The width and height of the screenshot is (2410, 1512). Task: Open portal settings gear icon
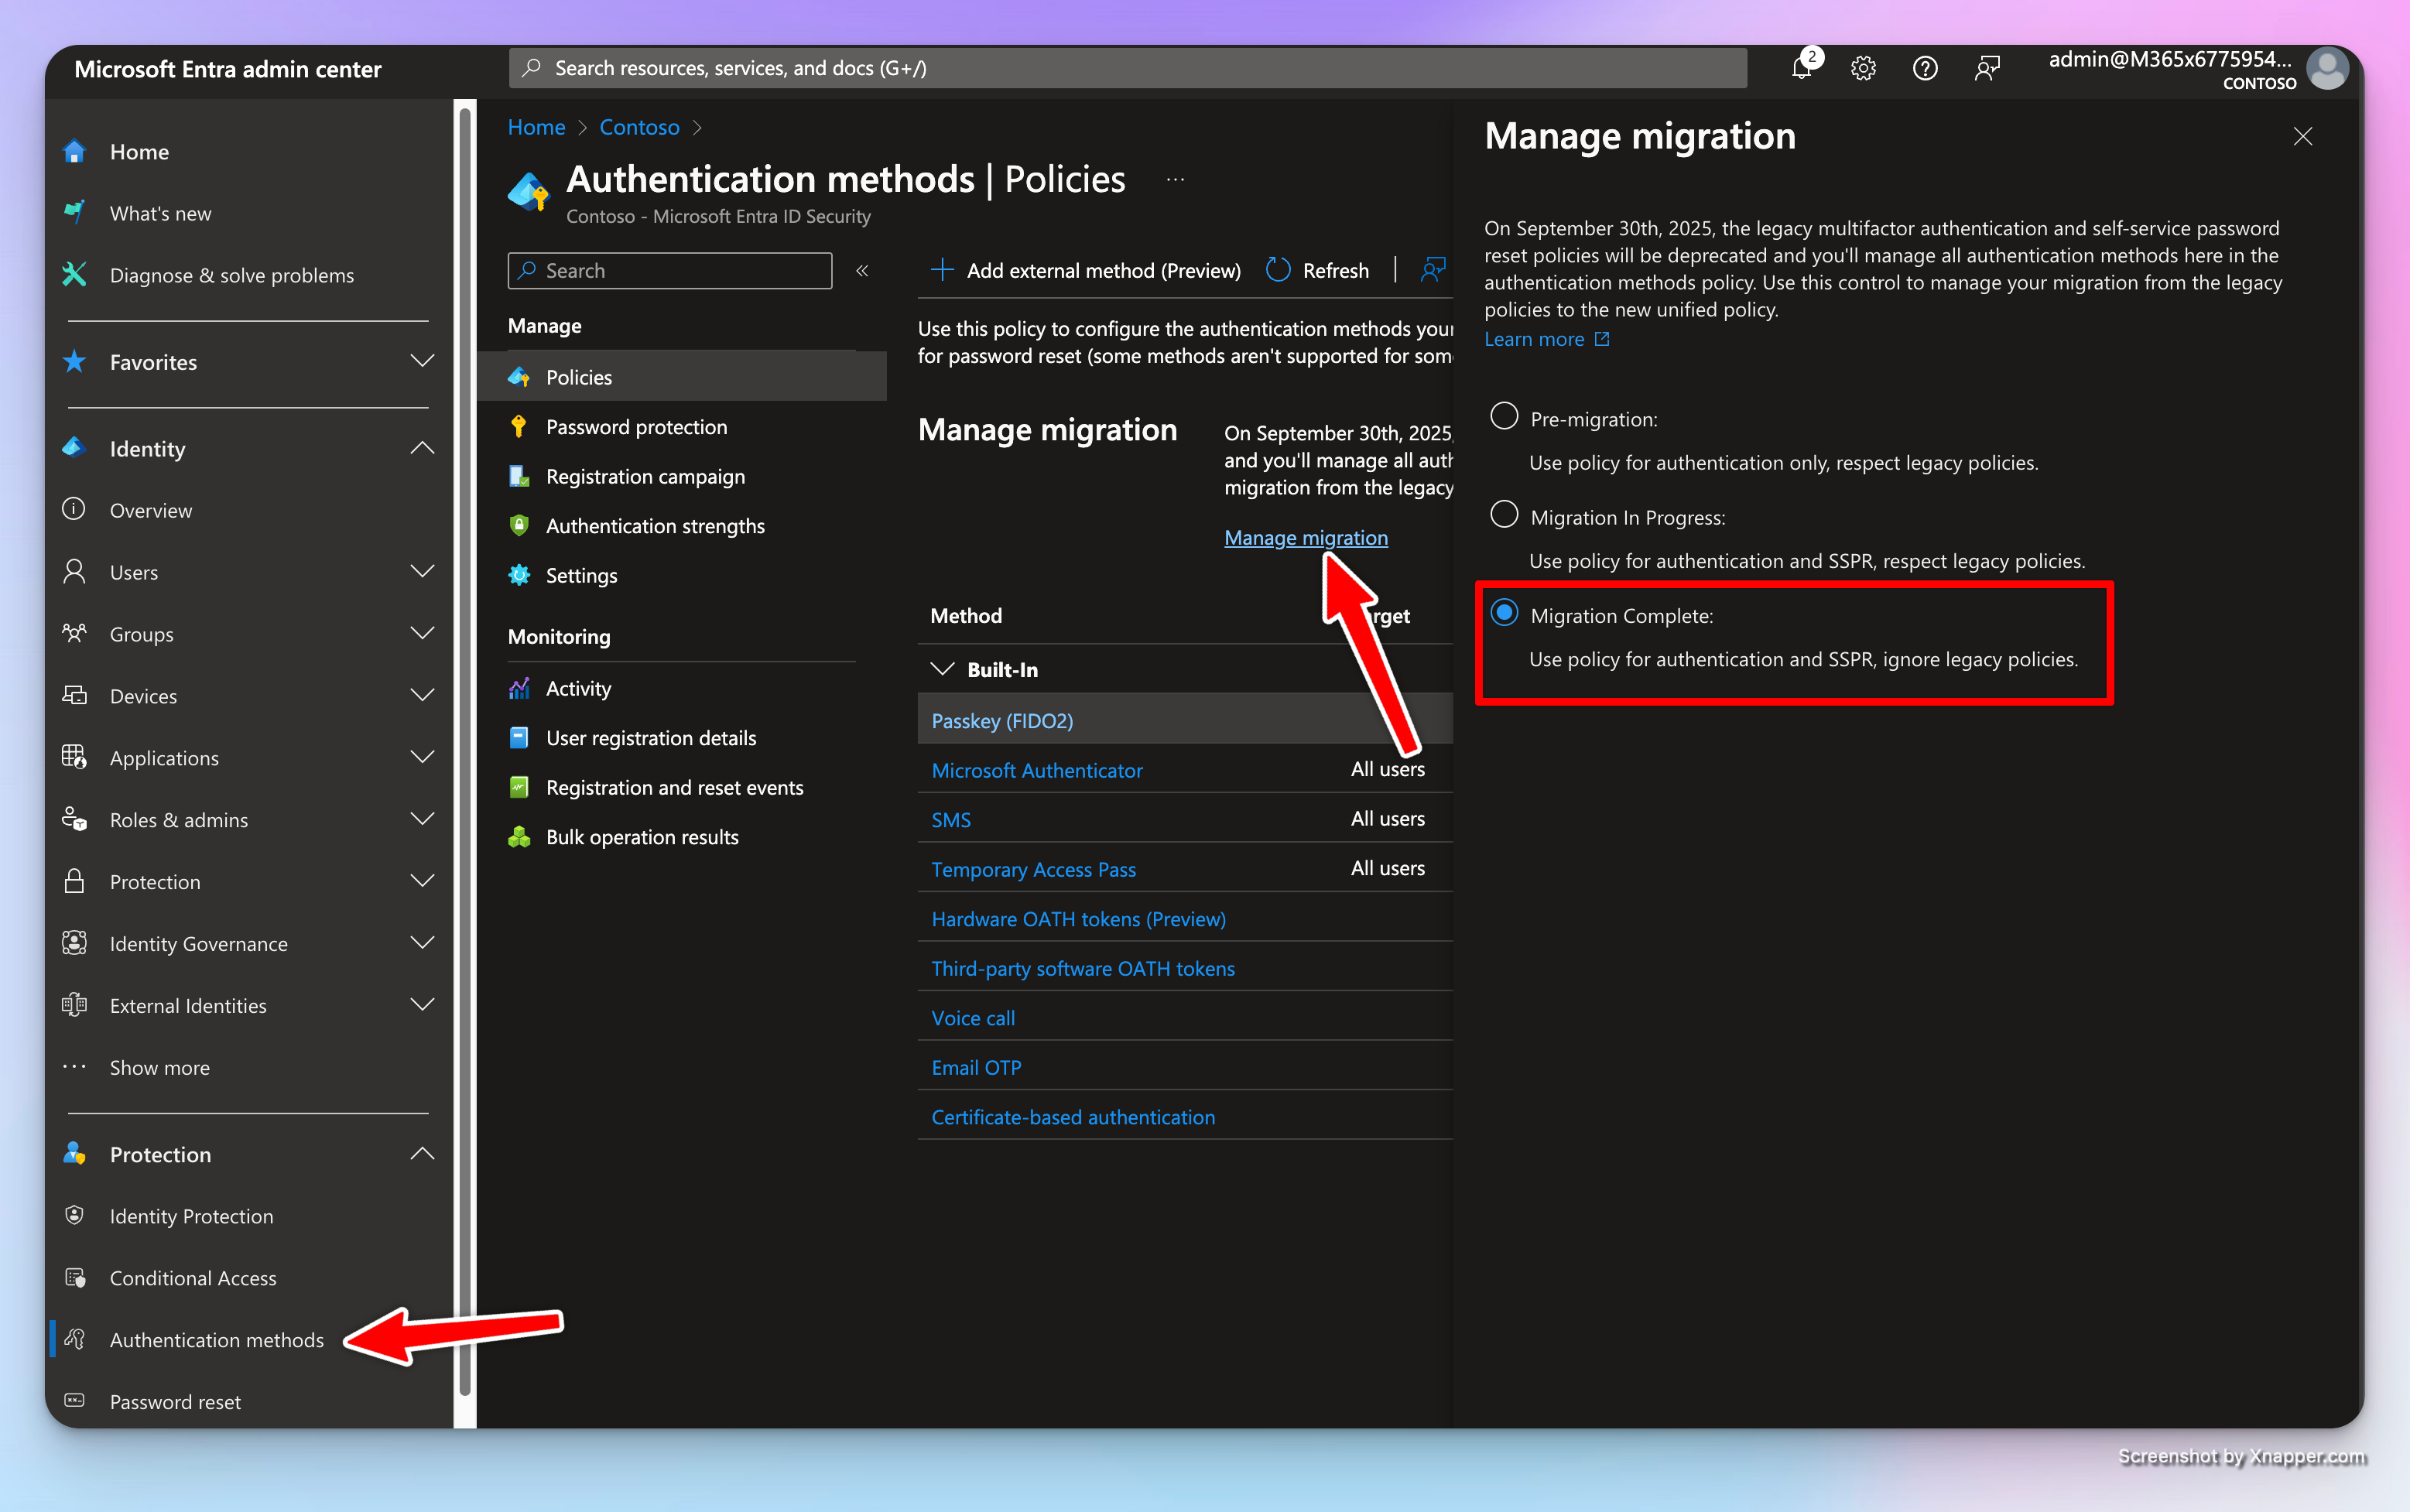pyautogui.click(x=1862, y=68)
